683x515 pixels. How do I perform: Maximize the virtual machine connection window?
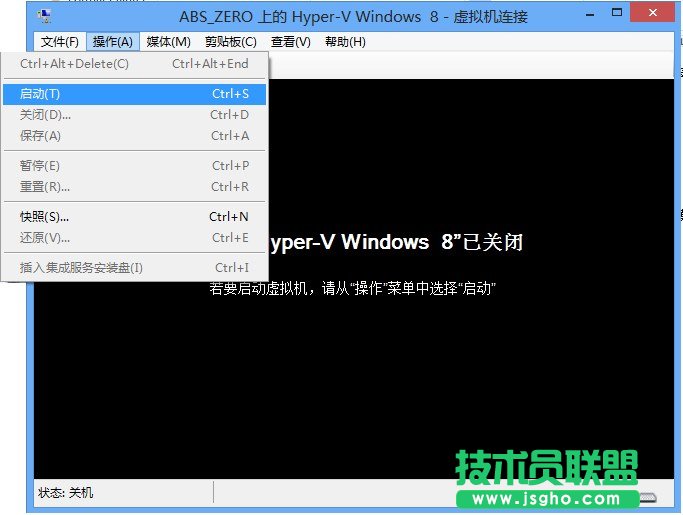[617, 13]
